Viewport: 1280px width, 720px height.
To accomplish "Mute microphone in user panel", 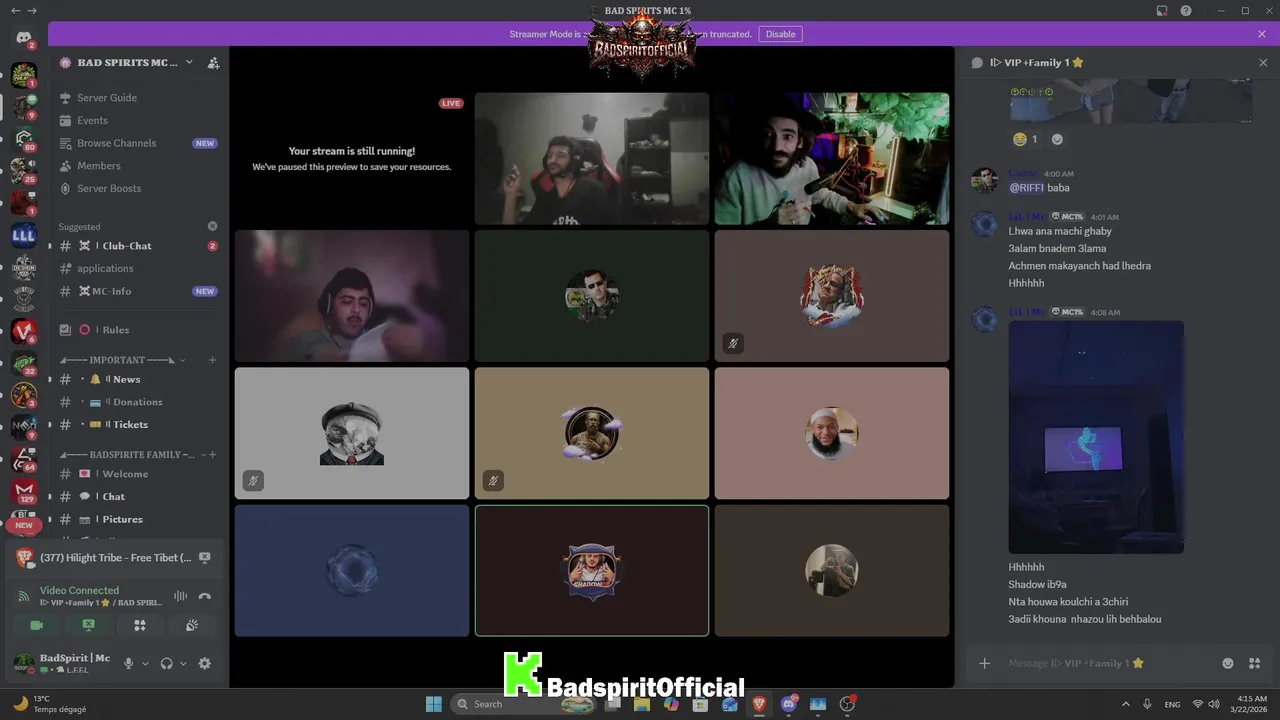I will [x=128, y=663].
